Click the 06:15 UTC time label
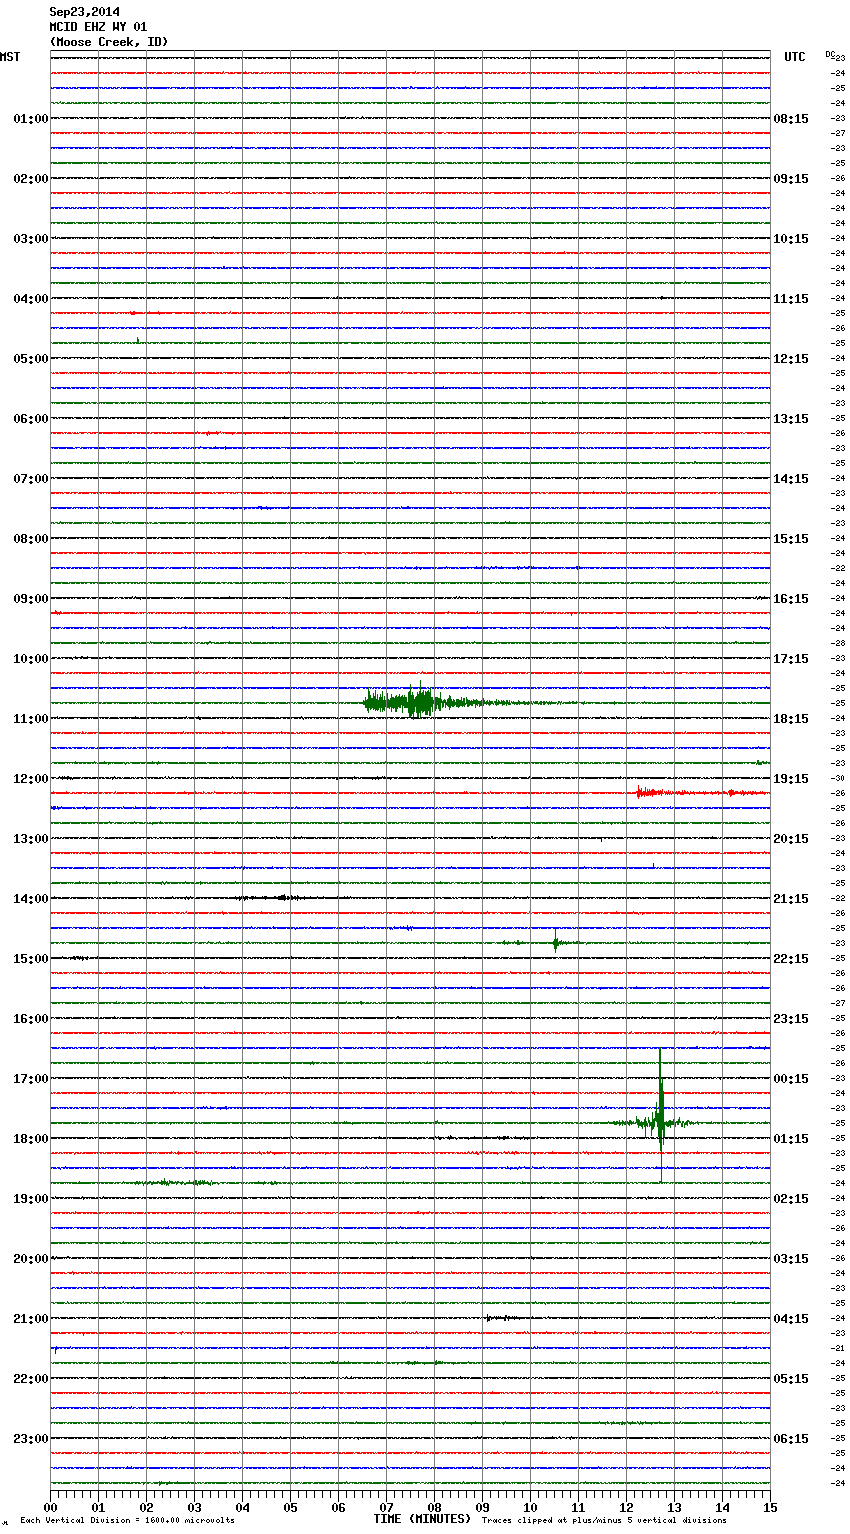This screenshot has height=1534, width=850. click(x=791, y=1439)
